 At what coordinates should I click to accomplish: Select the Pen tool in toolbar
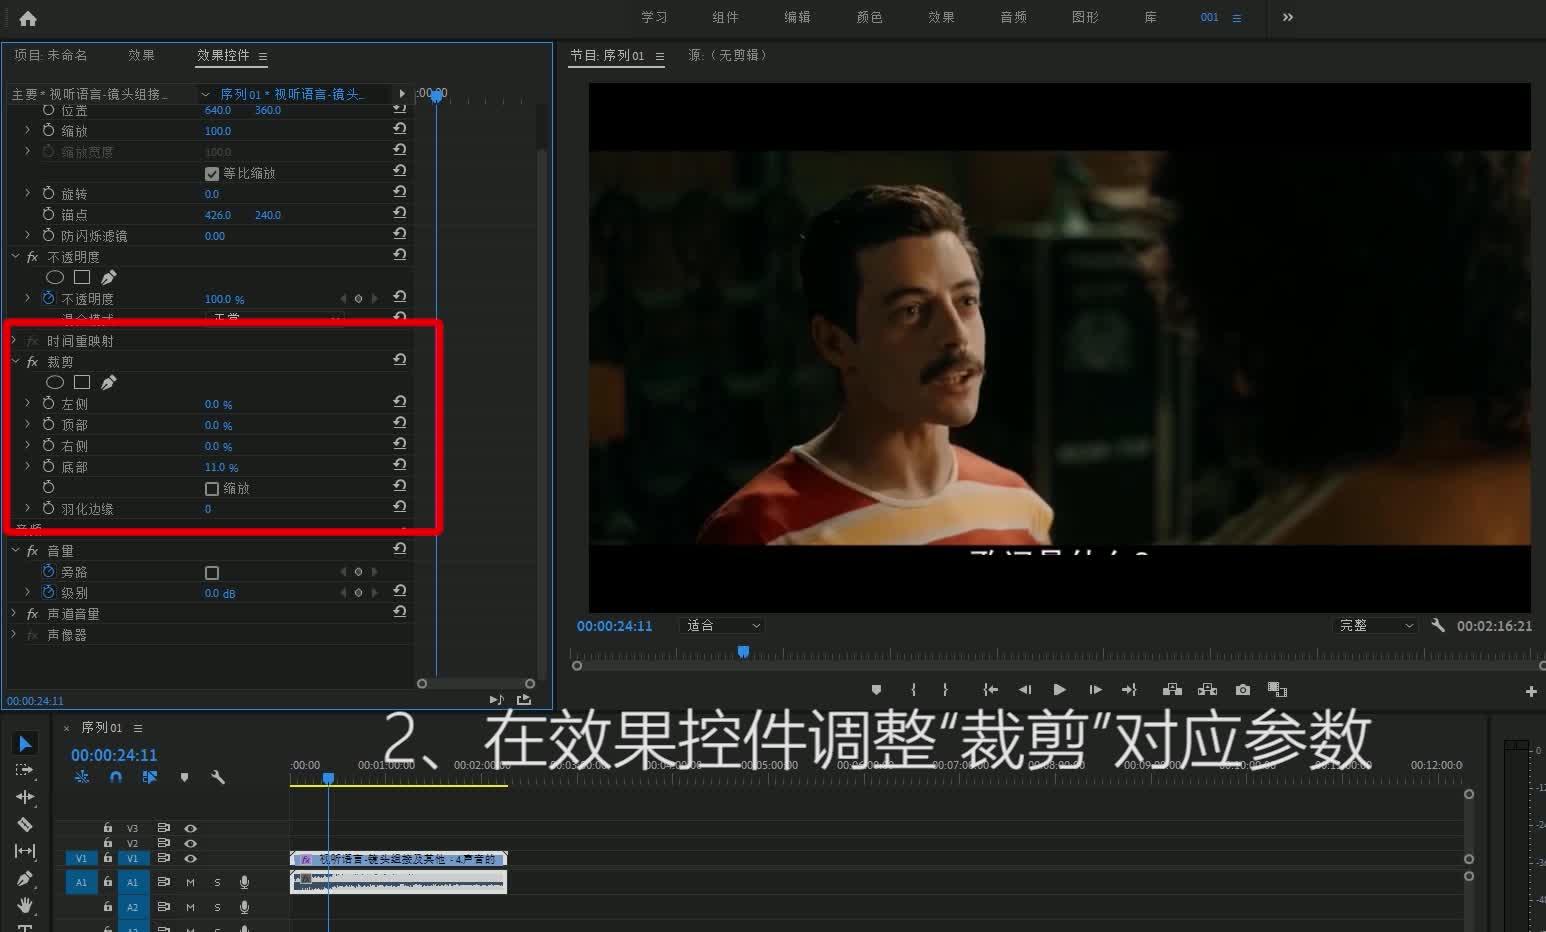(x=26, y=878)
